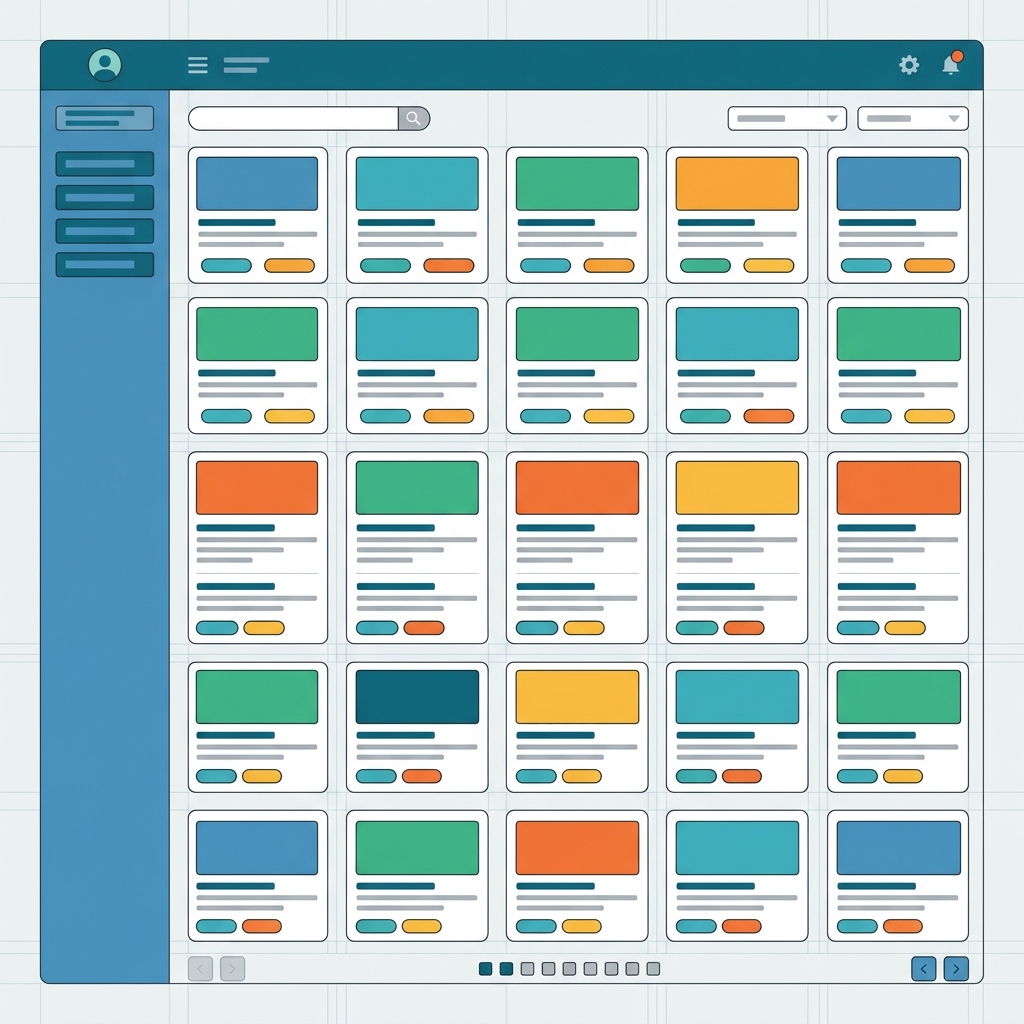Image resolution: width=1024 pixels, height=1024 pixels.
Task: Select the fourth sidebar navigation item
Action: [x=104, y=231]
